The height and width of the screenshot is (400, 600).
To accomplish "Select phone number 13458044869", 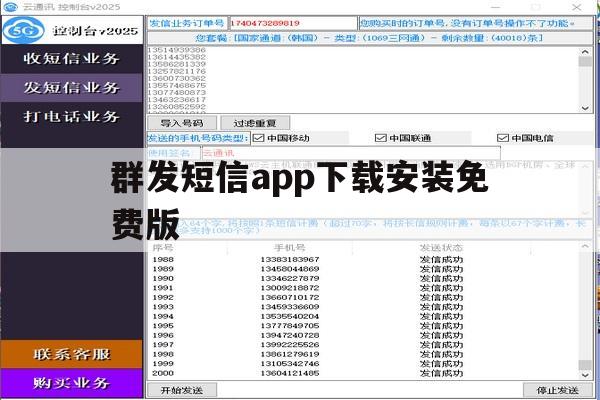I will (x=290, y=269).
